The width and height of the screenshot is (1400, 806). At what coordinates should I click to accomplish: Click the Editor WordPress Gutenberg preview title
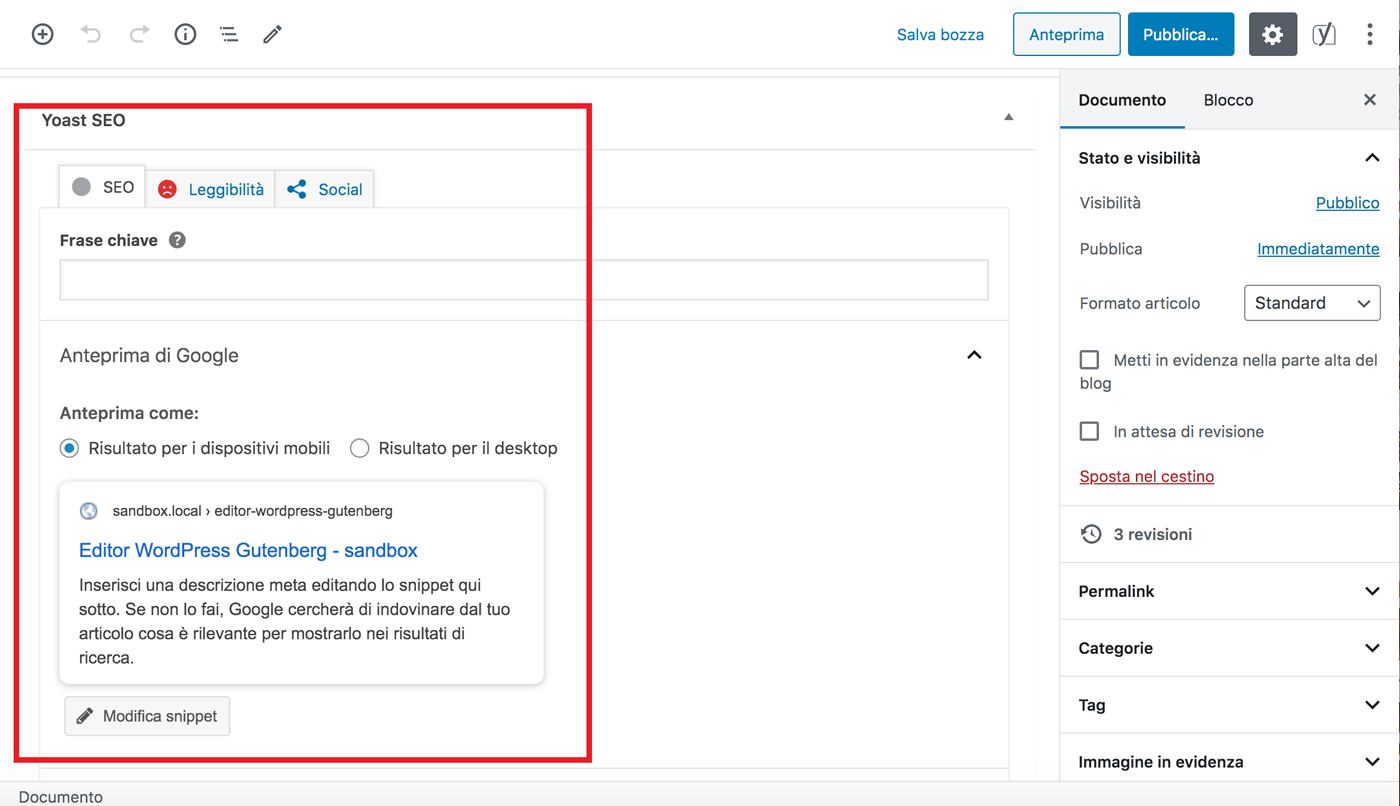(248, 550)
